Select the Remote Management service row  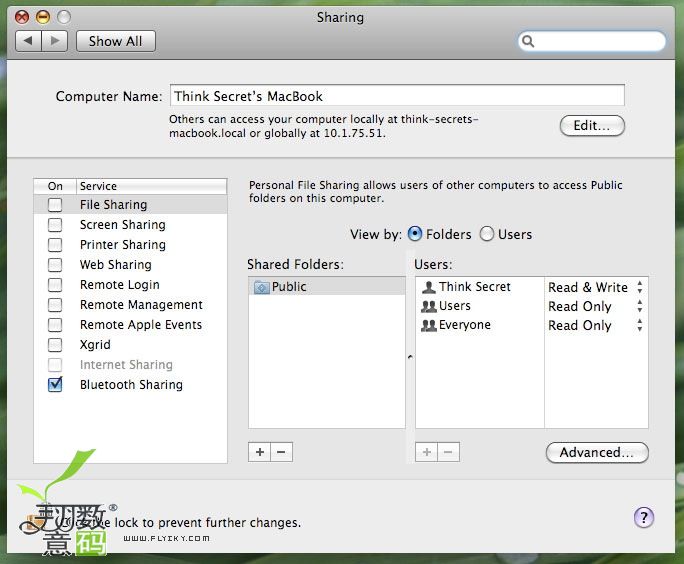(130, 305)
